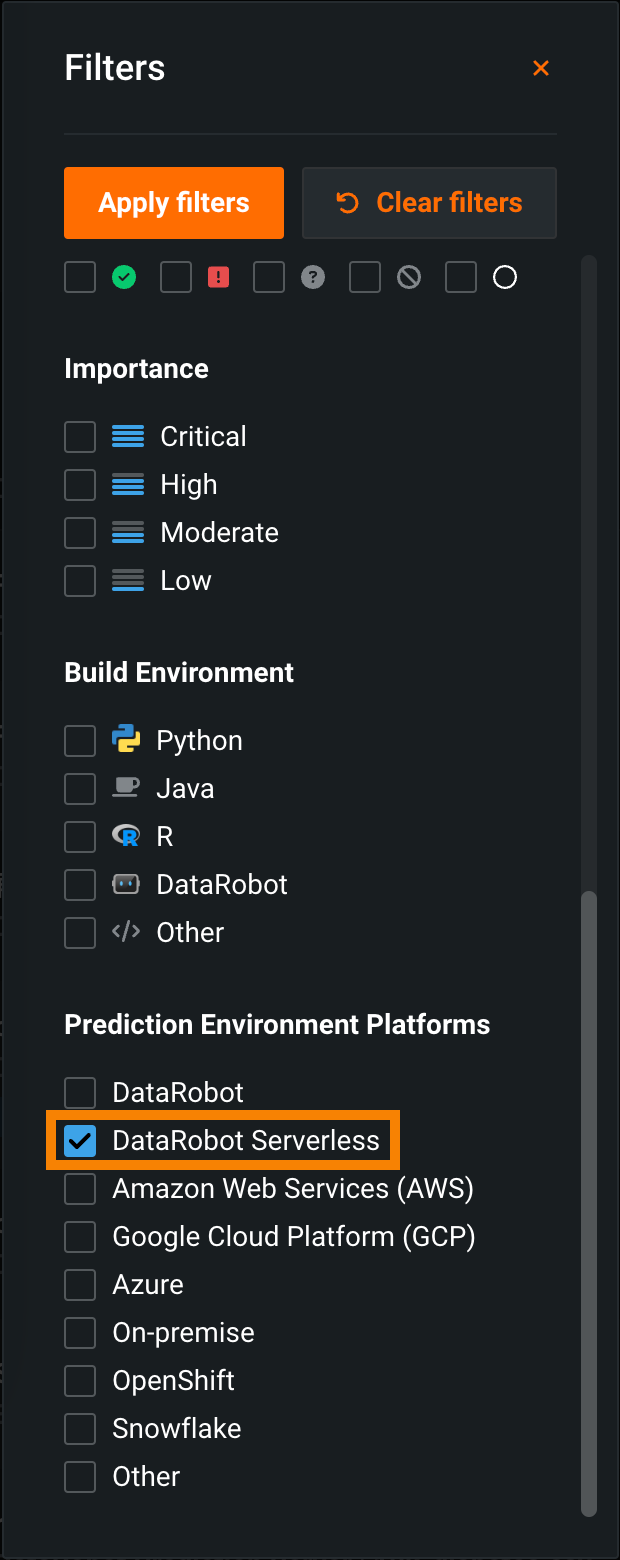
Task: Check the red failing status checkbox
Action: coord(176,277)
